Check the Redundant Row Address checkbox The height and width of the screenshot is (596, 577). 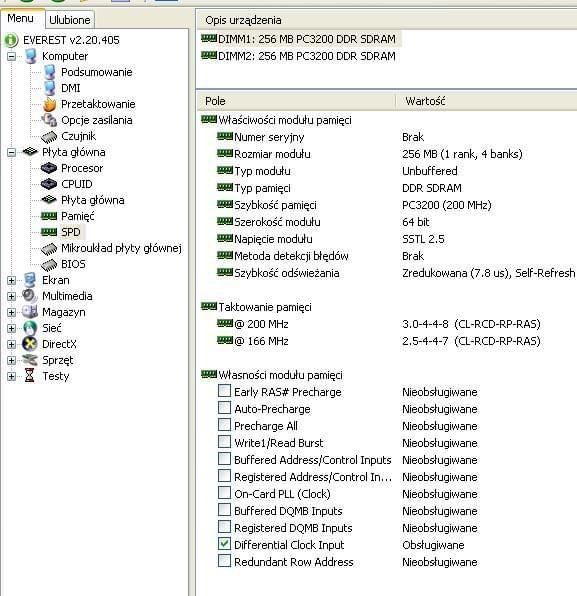224,561
